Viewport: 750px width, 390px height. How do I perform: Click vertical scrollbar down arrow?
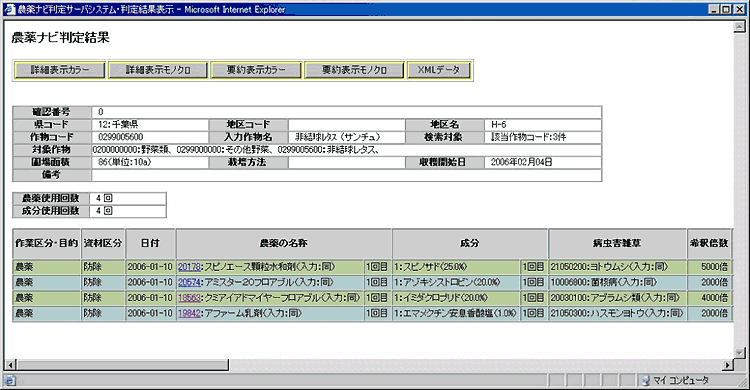point(739,353)
